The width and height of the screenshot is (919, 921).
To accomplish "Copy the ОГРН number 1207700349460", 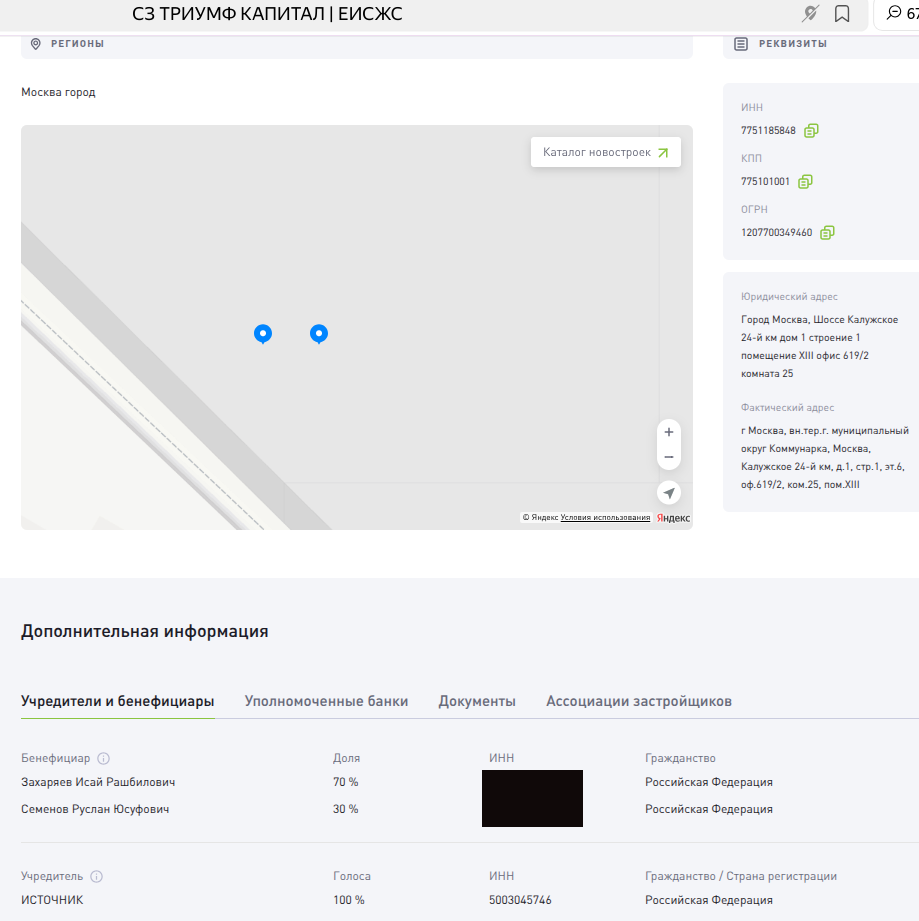I will coord(827,233).
